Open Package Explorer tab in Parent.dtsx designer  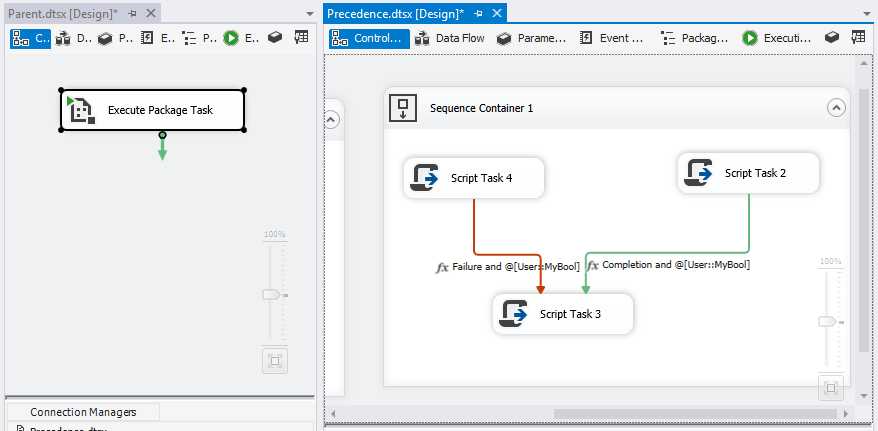(200, 38)
